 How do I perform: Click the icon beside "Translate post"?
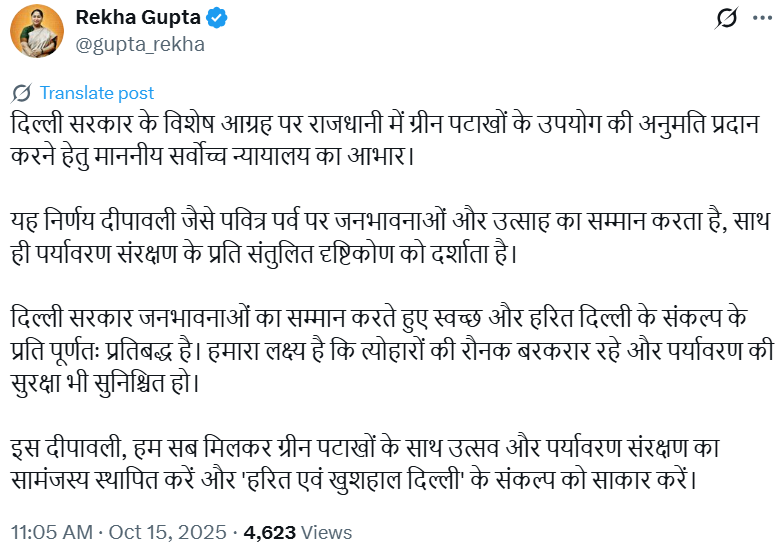[x=21, y=93]
